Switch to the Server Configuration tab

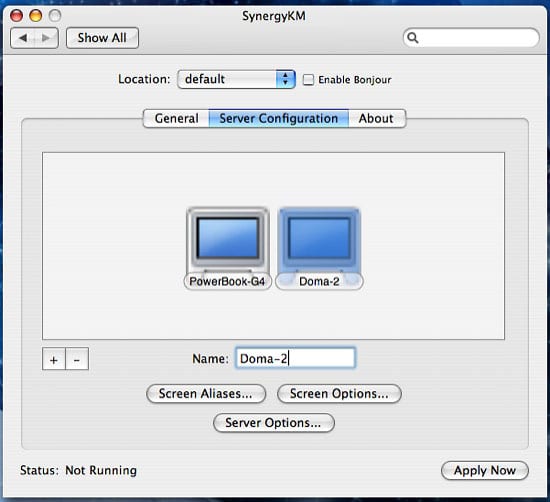click(279, 119)
